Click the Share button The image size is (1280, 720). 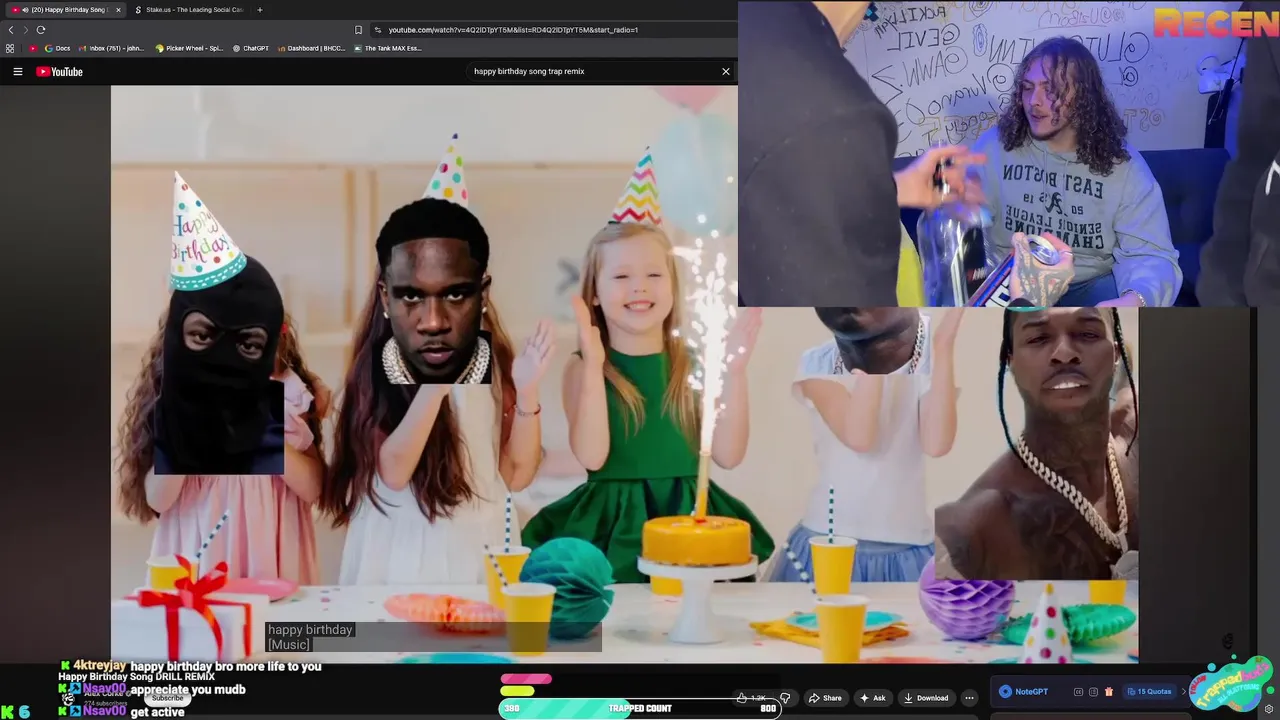(825, 698)
